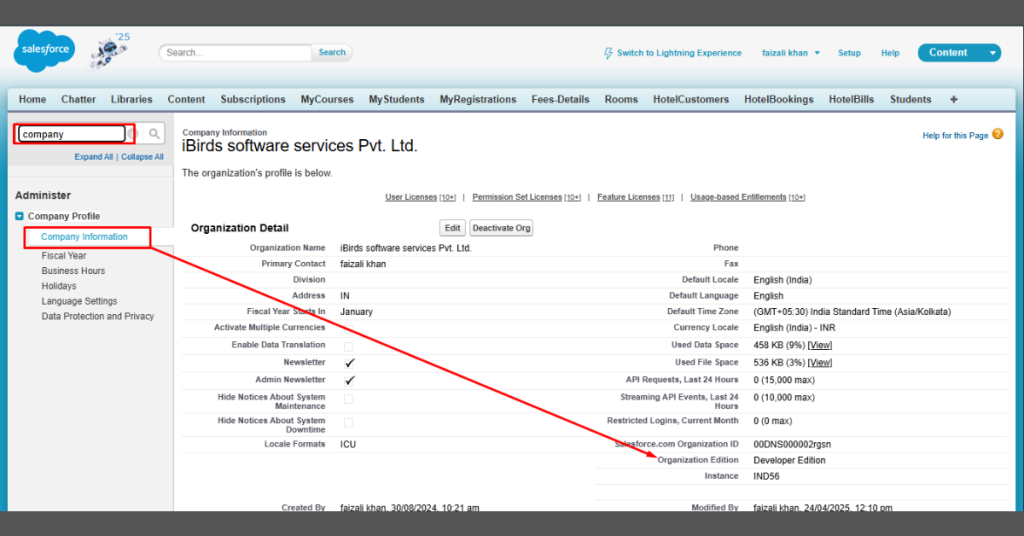
Task: Open the MyStudents tab
Action: point(396,99)
